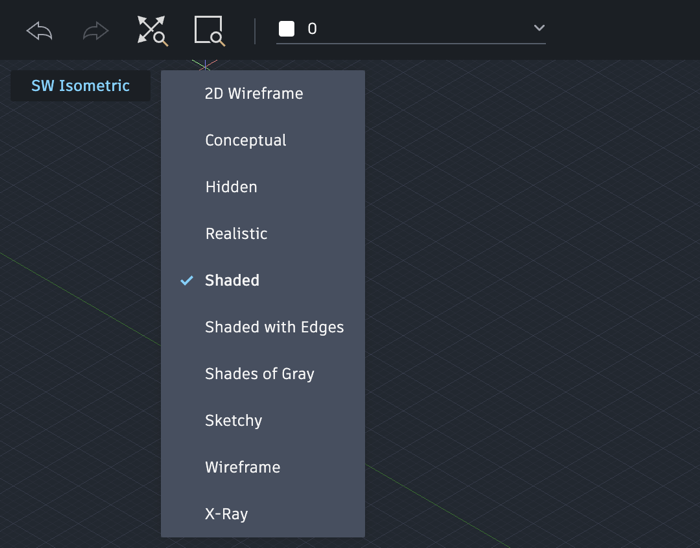Choose Shaded with Edges style

(x=274, y=327)
